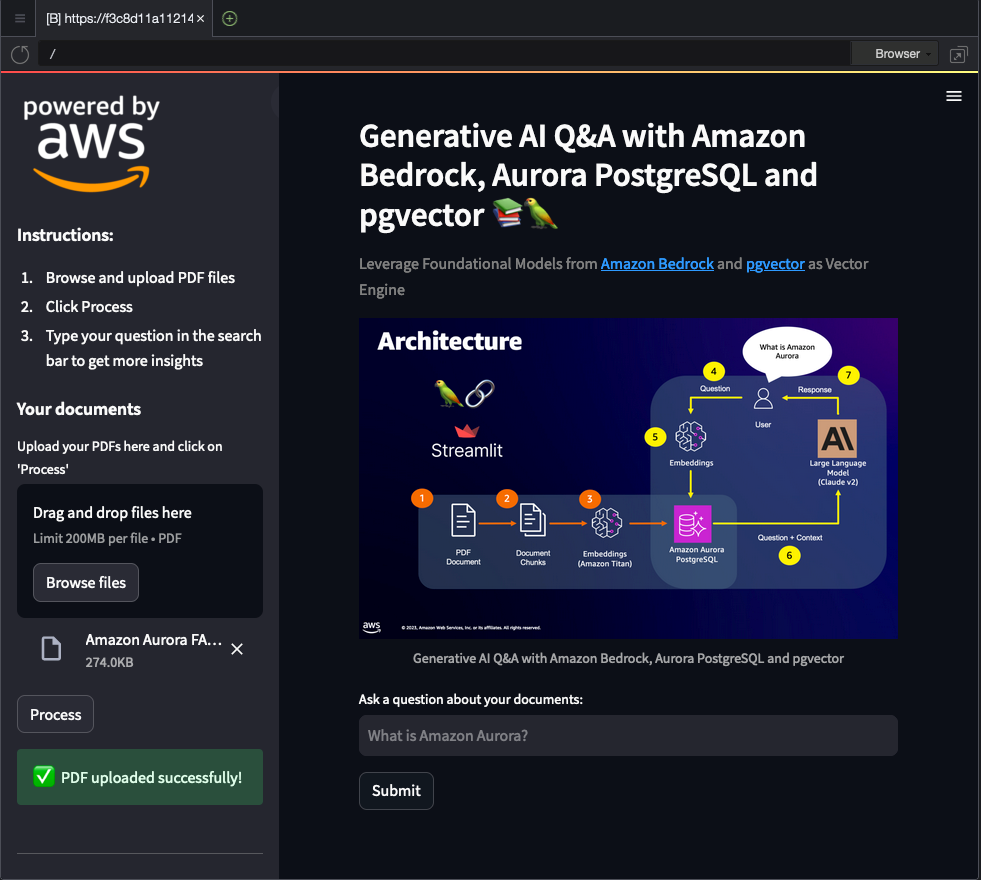Image resolution: width=981 pixels, height=880 pixels.
Task: Open the Browser dropdown selector
Action: click(896, 54)
